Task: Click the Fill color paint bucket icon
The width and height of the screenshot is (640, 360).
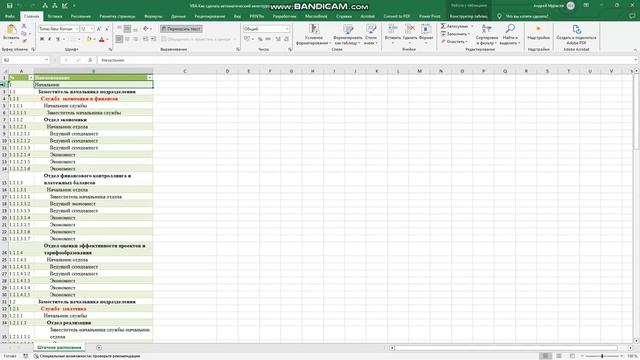Action: 89,39
